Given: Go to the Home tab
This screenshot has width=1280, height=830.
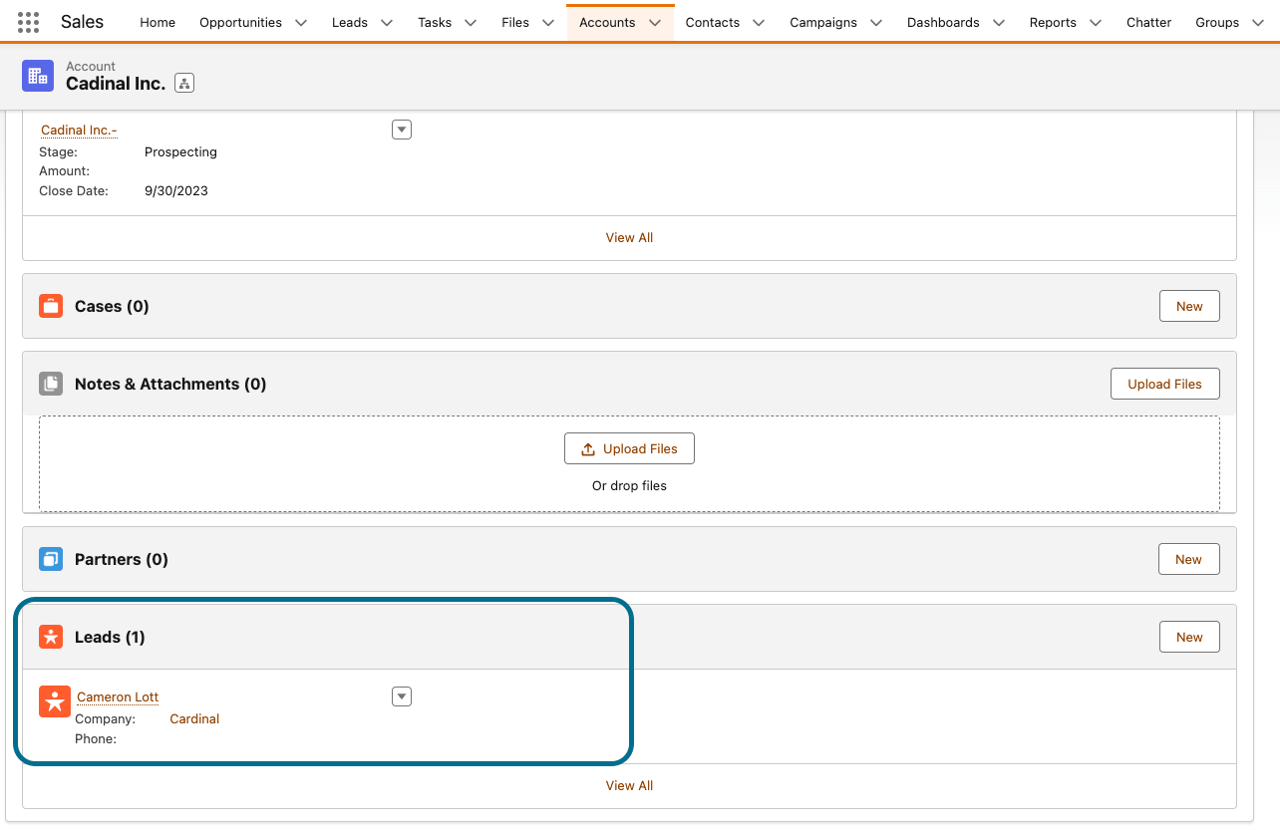Looking at the screenshot, I should point(157,22).
